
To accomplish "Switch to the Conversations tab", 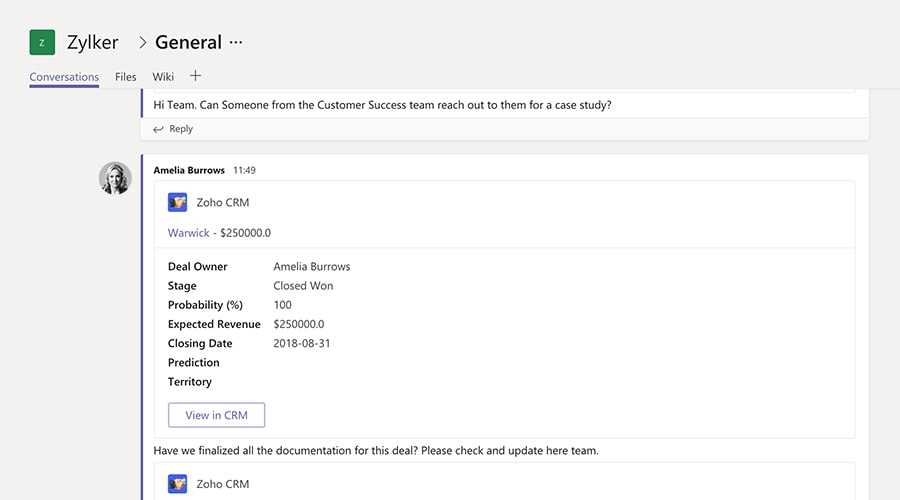I will click(64, 77).
